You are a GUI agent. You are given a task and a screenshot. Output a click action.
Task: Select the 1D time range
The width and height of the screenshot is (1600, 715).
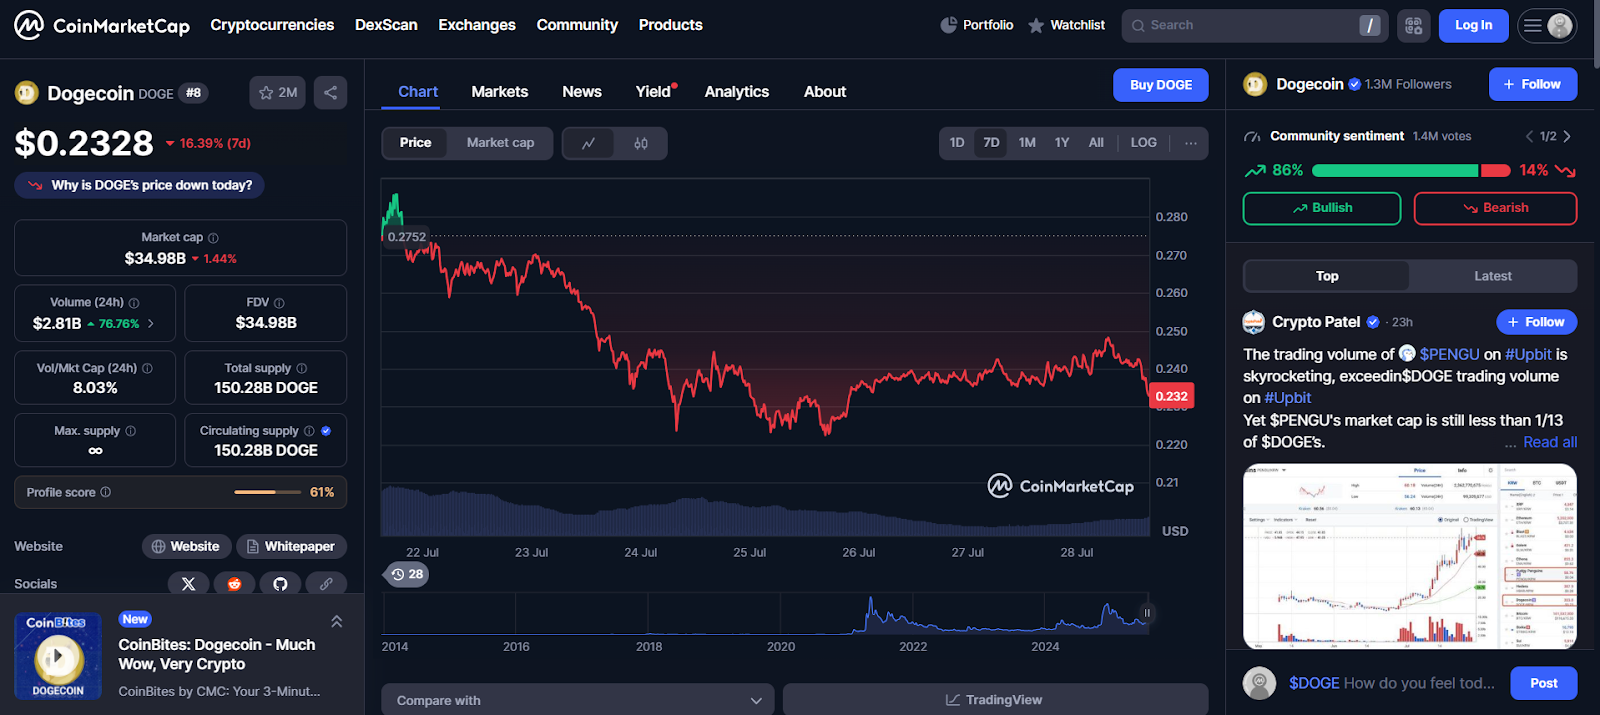(957, 143)
